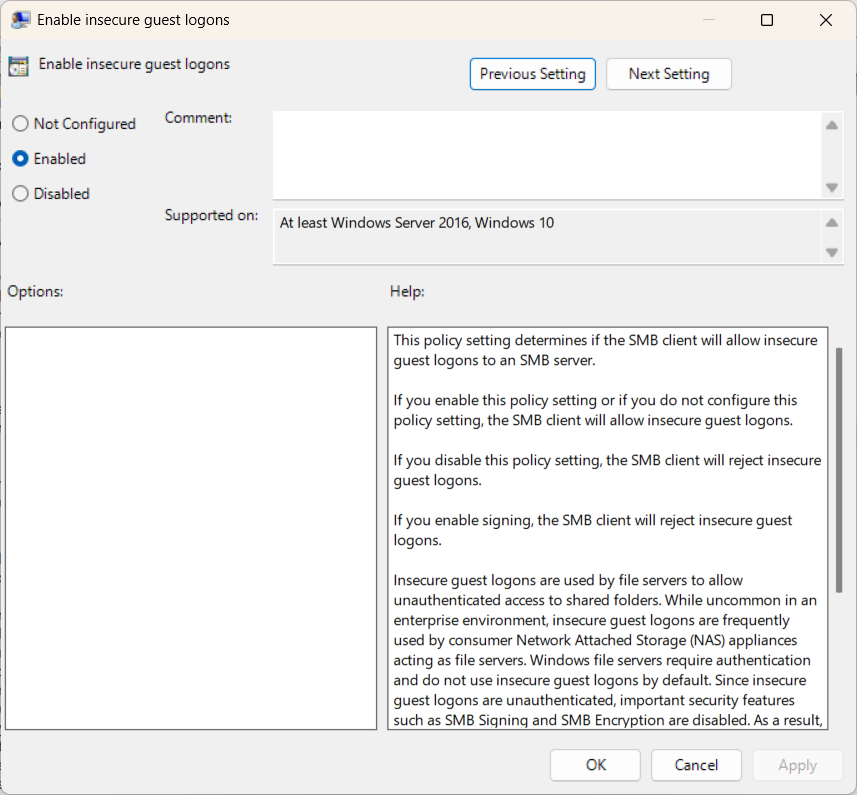Screen dimensions: 857x795
Task: Dismiss the dialog with Cancel
Action: (x=696, y=765)
